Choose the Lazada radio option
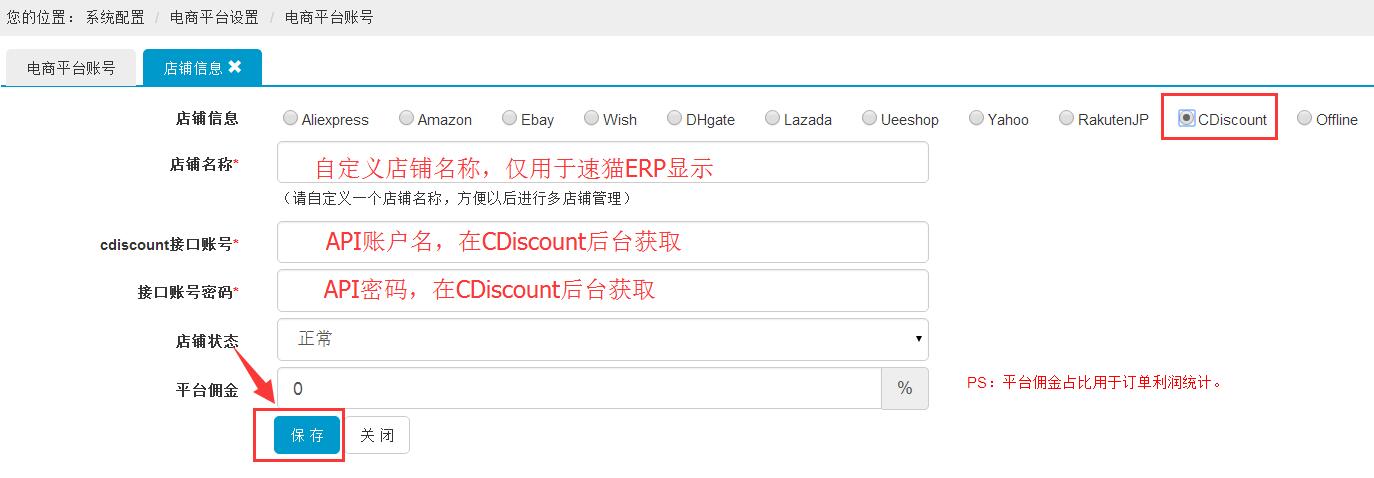The height and width of the screenshot is (478, 1374). (772, 118)
